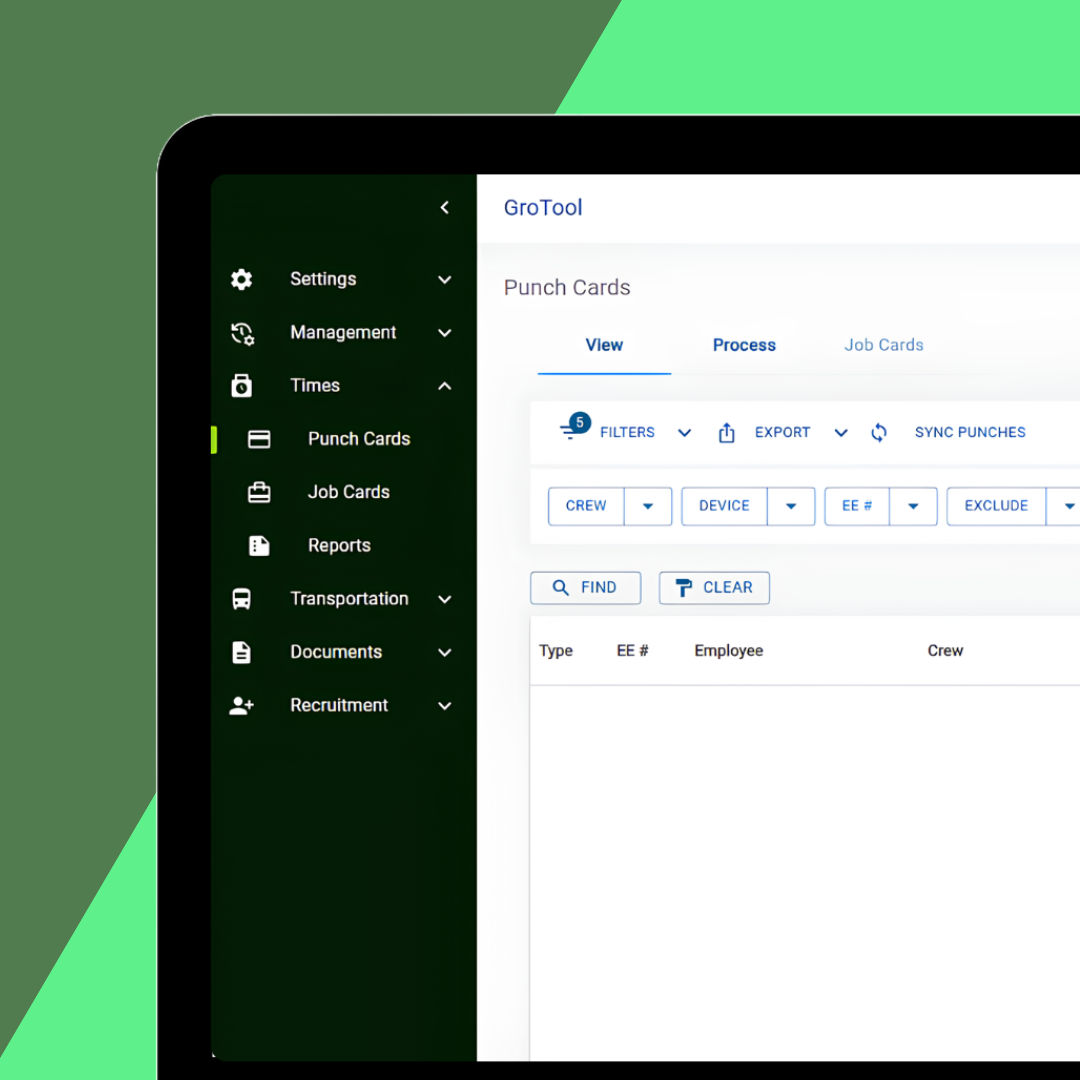Viewport: 1080px width, 1080px height.
Task: Open the CREW dropdown arrow
Action: [x=647, y=506]
